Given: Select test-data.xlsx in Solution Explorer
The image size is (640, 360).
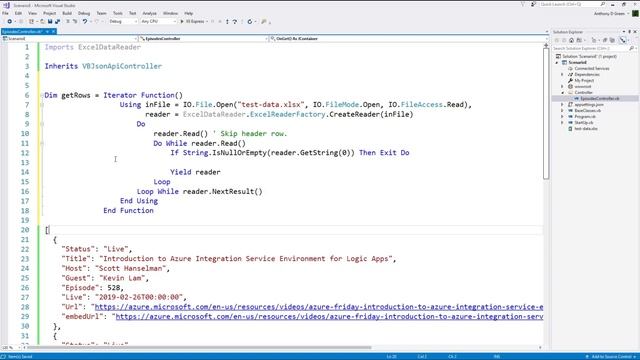Looking at the screenshot, I should pyautogui.click(x=582, y=129).
